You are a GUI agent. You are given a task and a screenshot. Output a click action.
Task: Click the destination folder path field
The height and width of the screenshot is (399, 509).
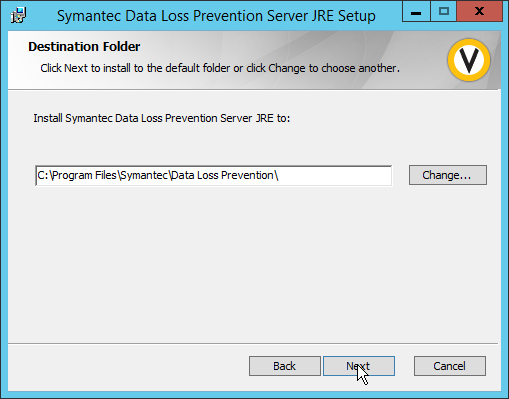pyautogui.click(x=214, y=175)
